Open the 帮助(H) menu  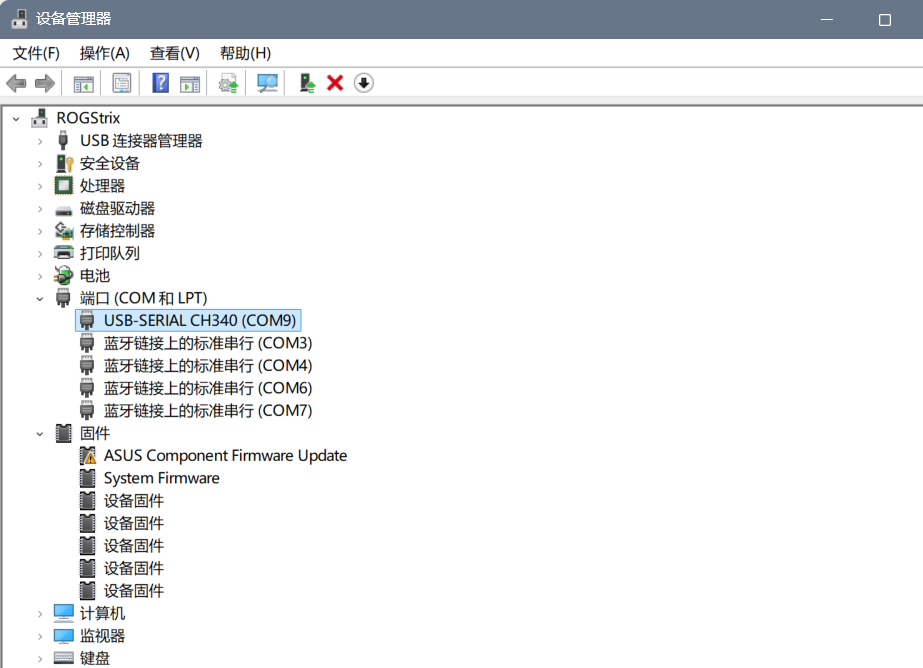[245, 54]
